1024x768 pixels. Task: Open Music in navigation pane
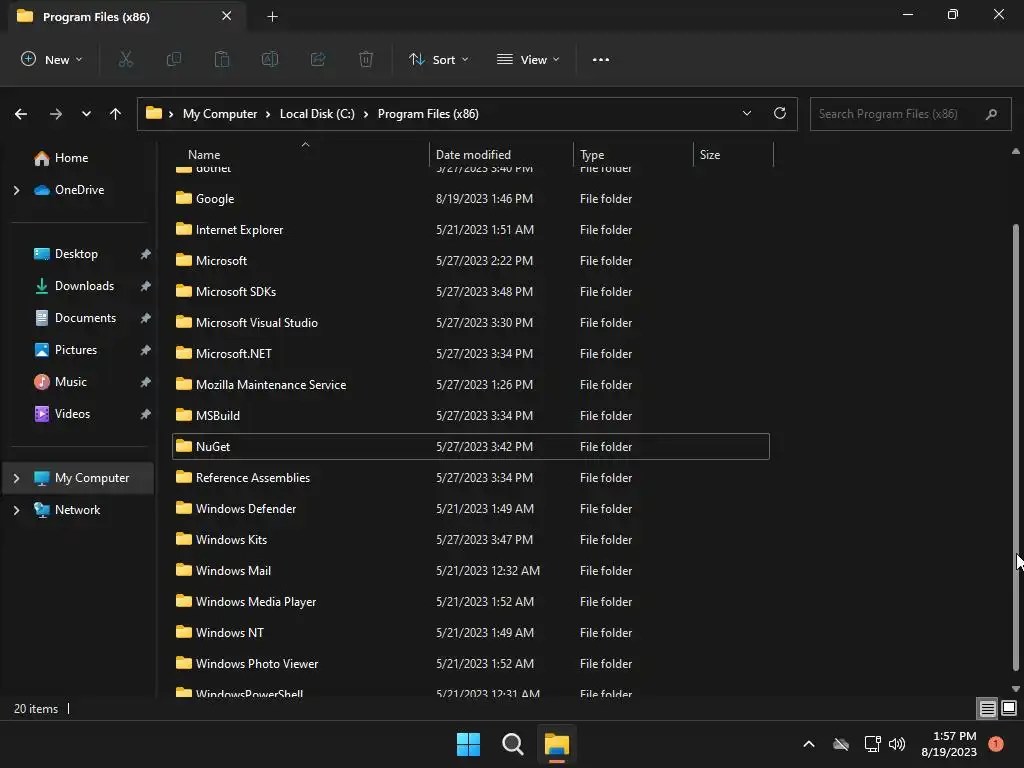pos(71,382)
